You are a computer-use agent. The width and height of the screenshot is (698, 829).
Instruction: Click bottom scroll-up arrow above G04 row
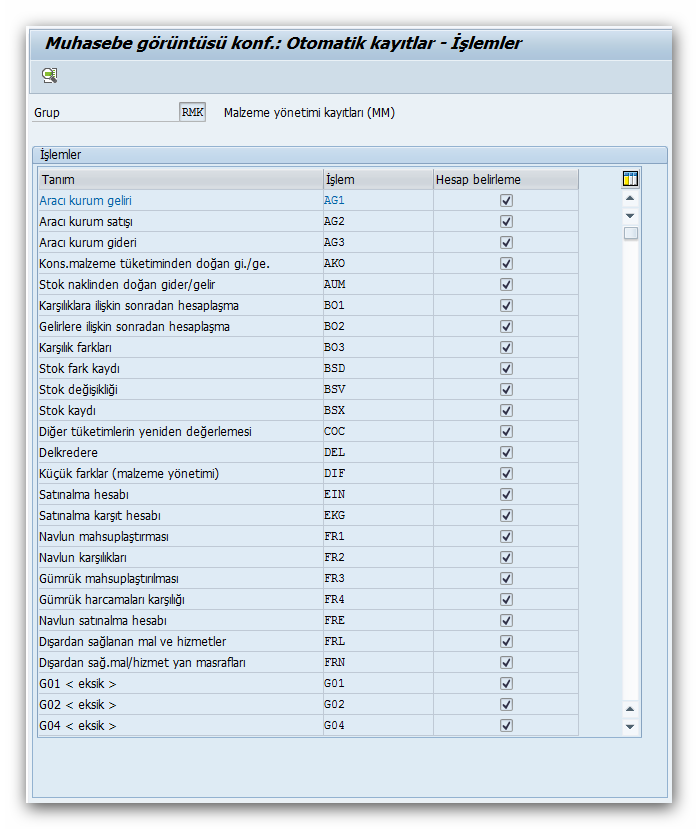630,709
